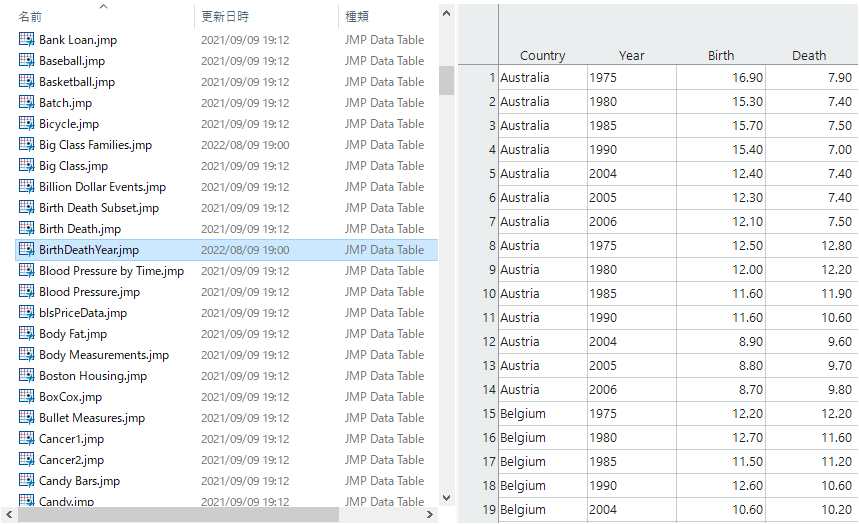
Task: Click Year cell 2006 in row 14
Action: pyautogui.click(x=632, y=389)
